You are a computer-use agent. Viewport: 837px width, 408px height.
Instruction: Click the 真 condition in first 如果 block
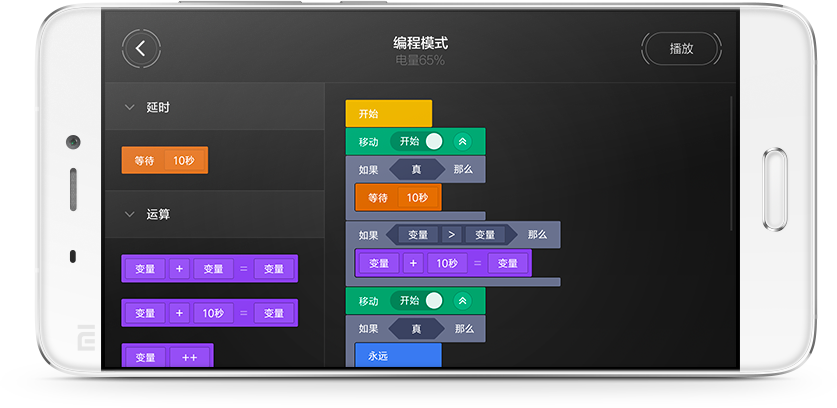(x=416, y=169)
